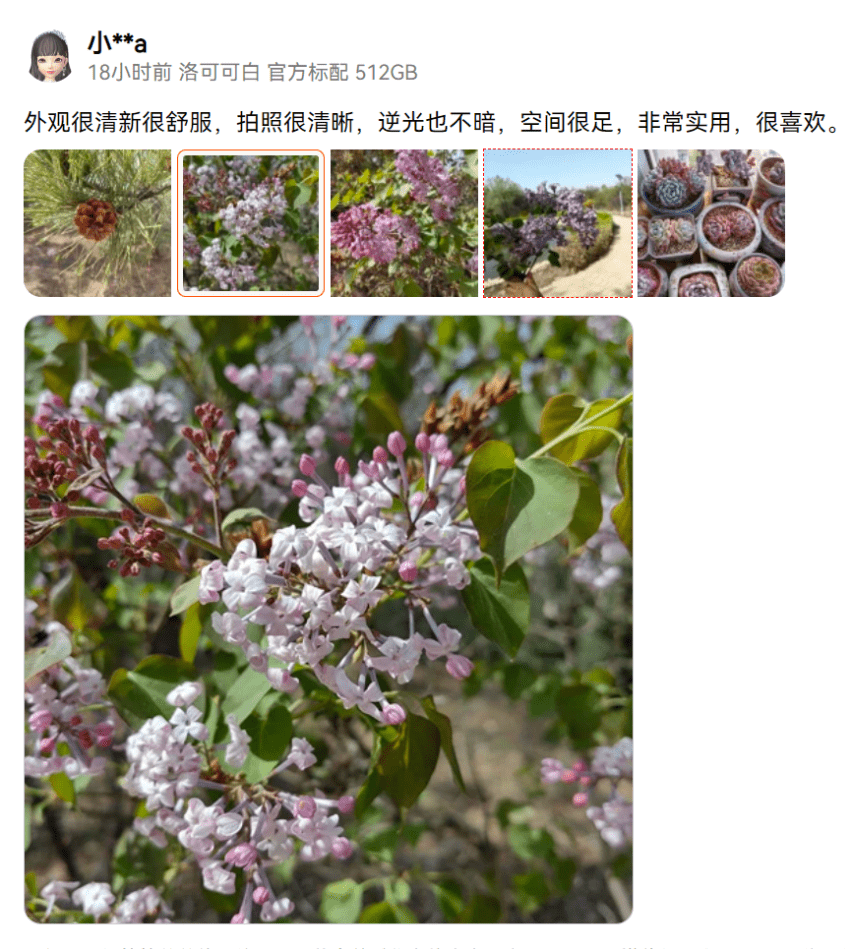The image size is (851, 949).
Task: Open the pine cone photo thumbnail
Action: [97, 223]
